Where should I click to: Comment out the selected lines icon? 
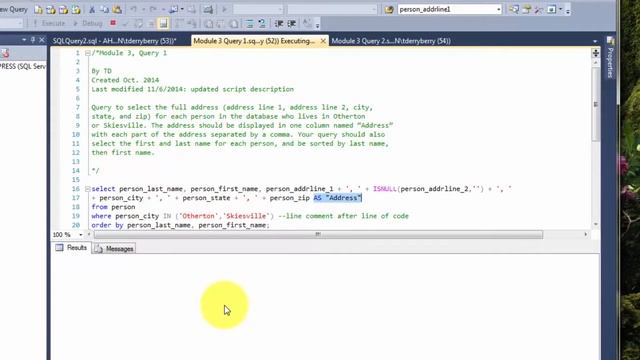point(249,24)
